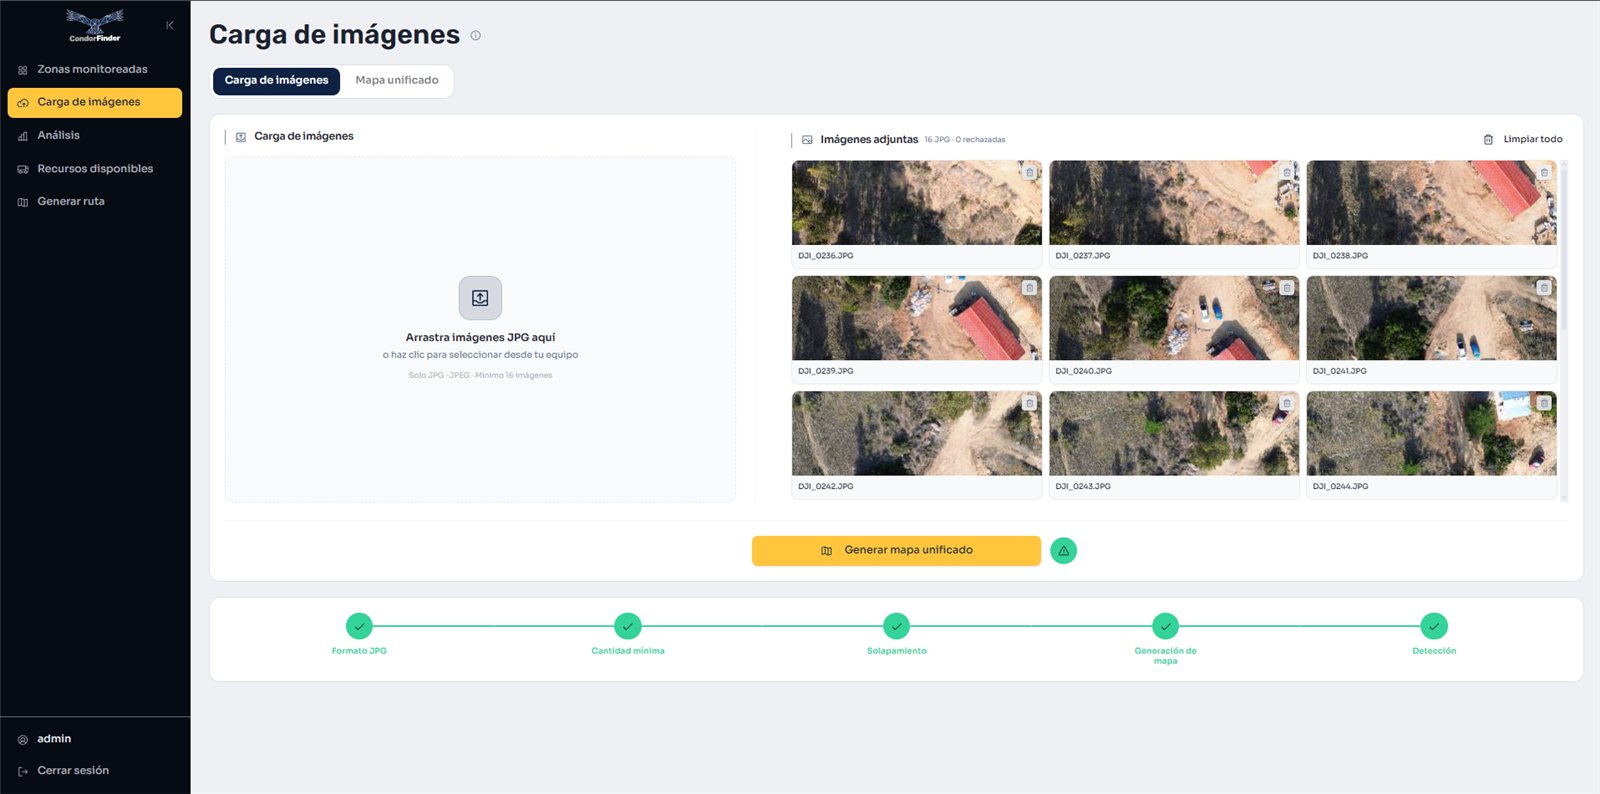
Task: Click the image gallery vertical scrollbar
Action: click(1564, 330)
